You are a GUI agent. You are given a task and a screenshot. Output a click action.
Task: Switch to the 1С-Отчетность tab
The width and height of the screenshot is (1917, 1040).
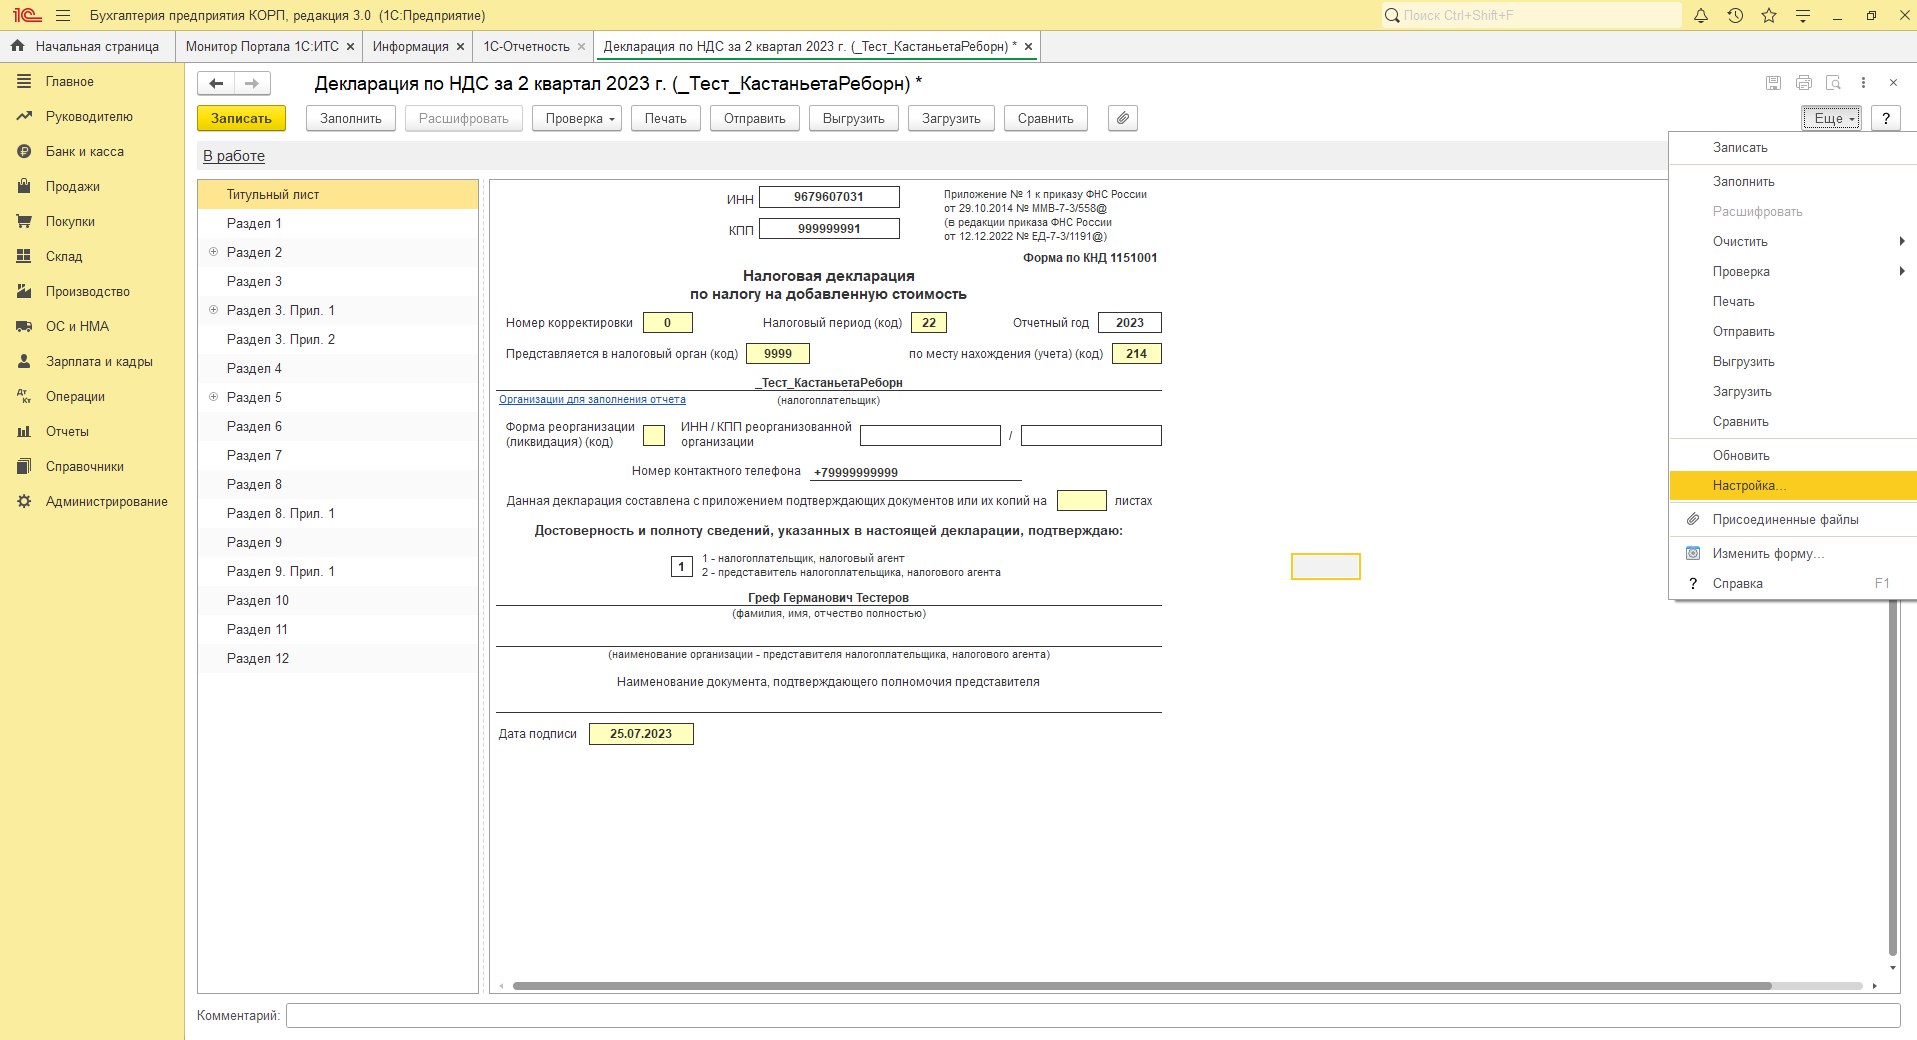(527, 46)
